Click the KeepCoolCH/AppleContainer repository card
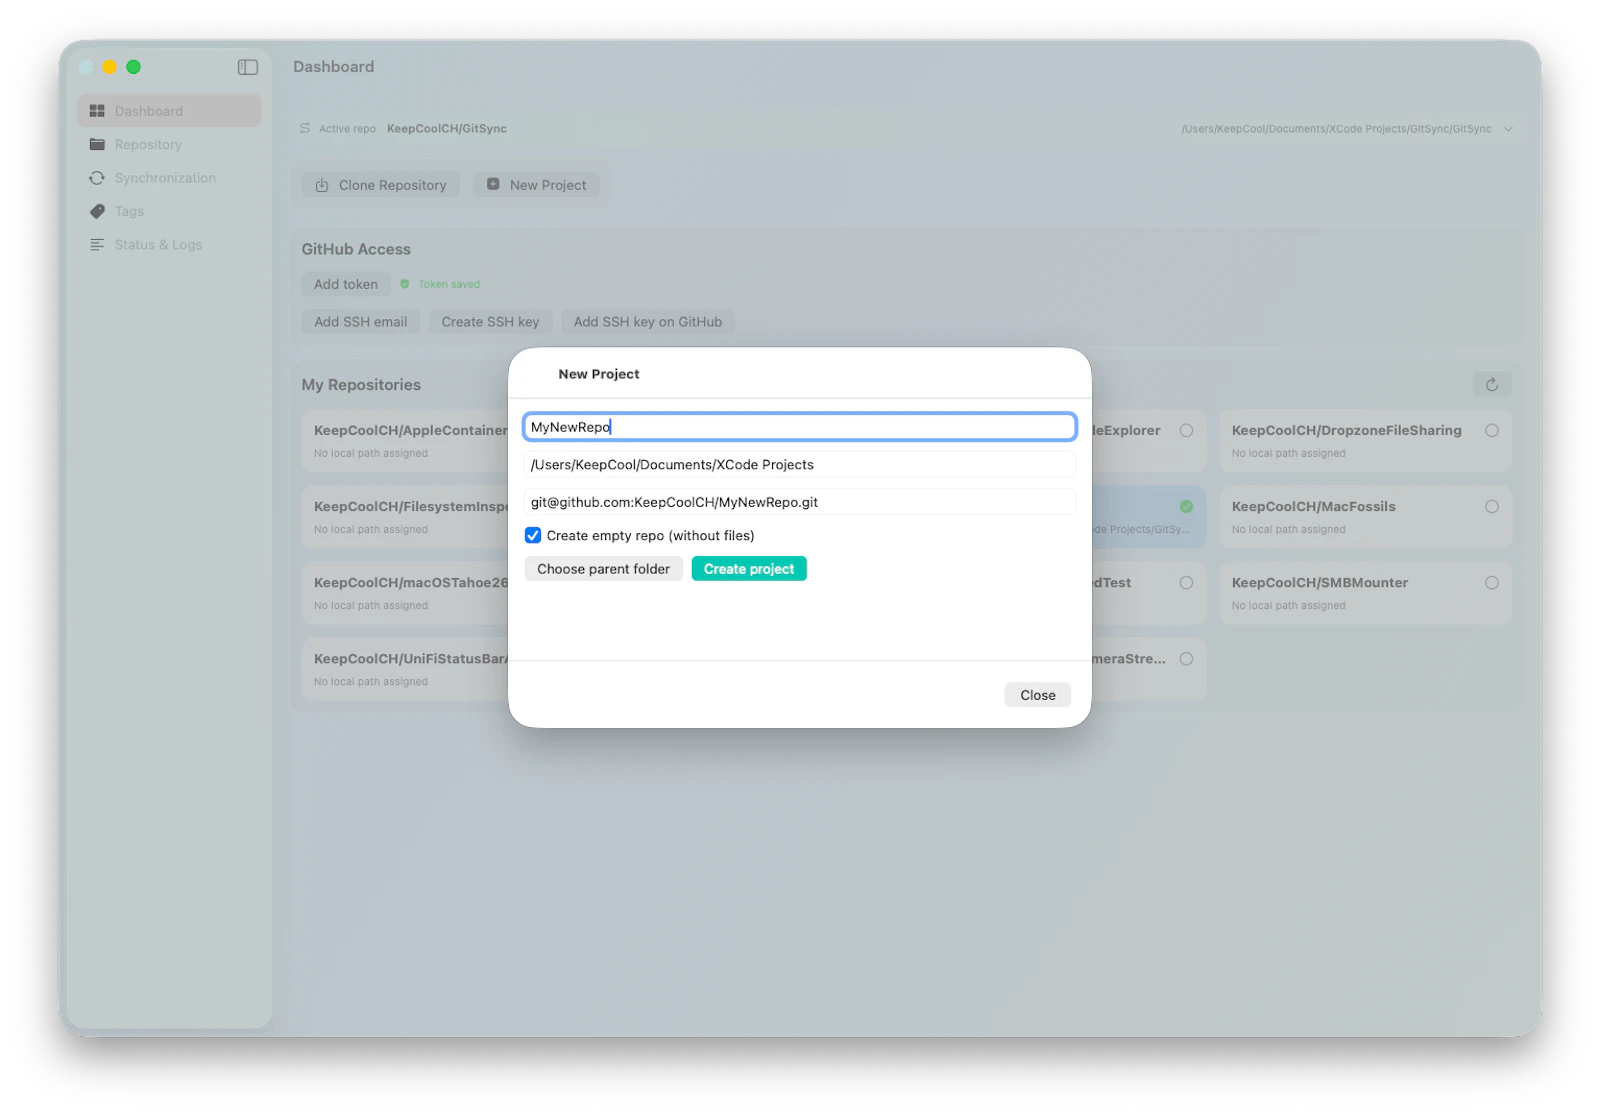Viewport: 1600px width, 1114px height. [x=406, y=441]
